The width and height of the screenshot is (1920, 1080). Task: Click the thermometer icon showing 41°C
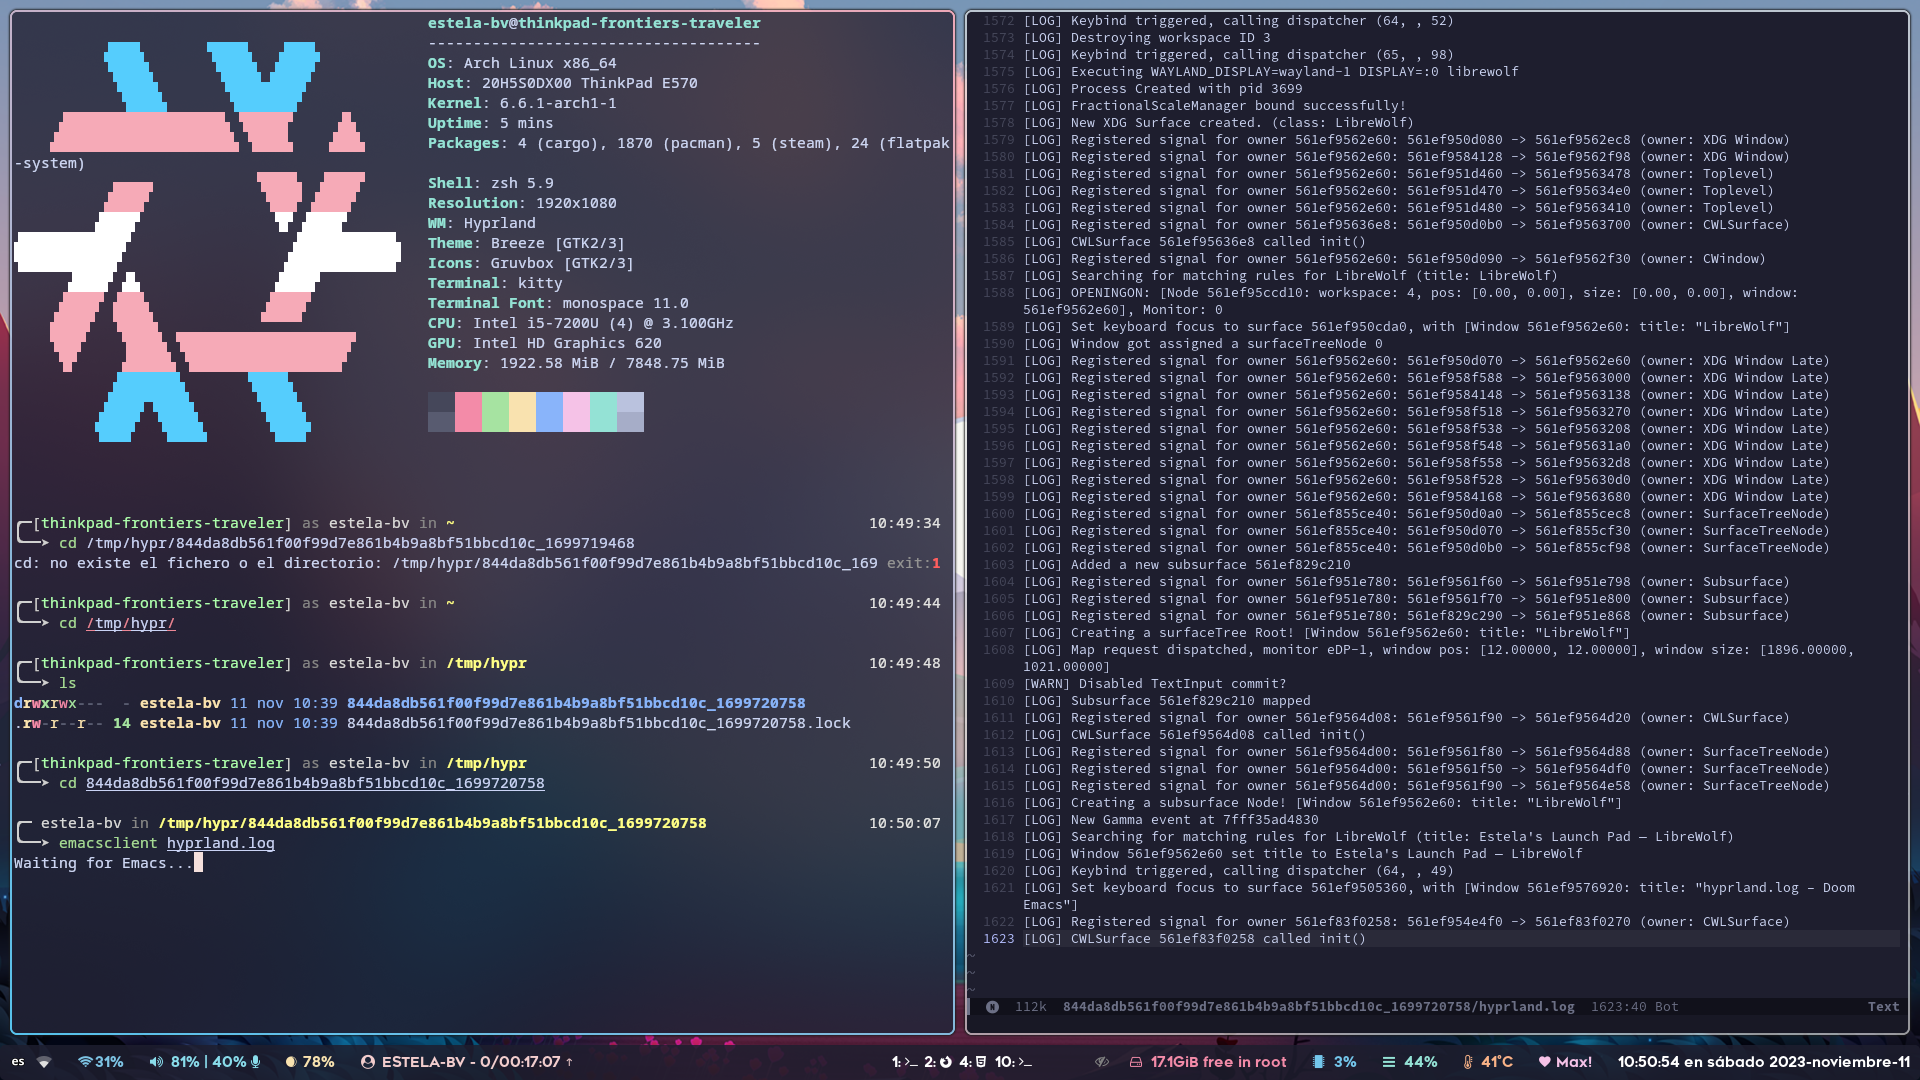[x=1467, y=1061]
